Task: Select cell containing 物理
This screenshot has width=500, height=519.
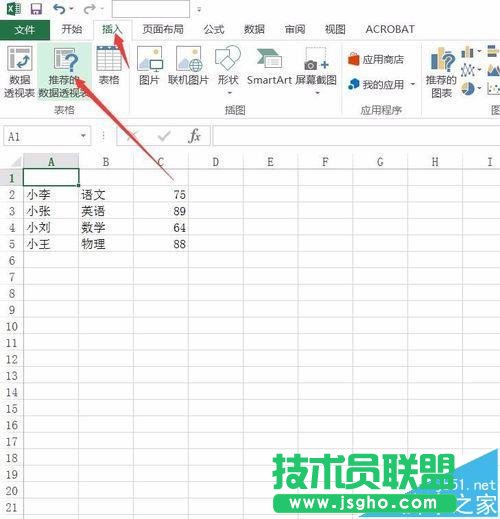Action: 106,244
